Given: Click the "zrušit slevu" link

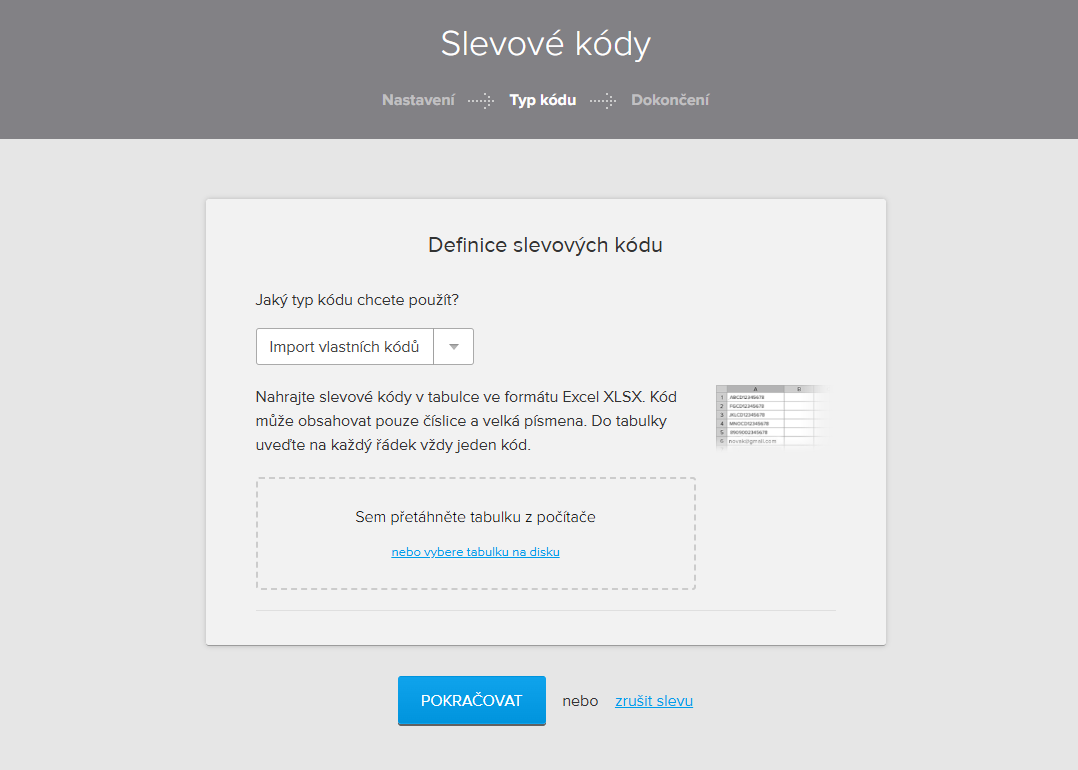Looking at the screenshot, I should (653, 701).
